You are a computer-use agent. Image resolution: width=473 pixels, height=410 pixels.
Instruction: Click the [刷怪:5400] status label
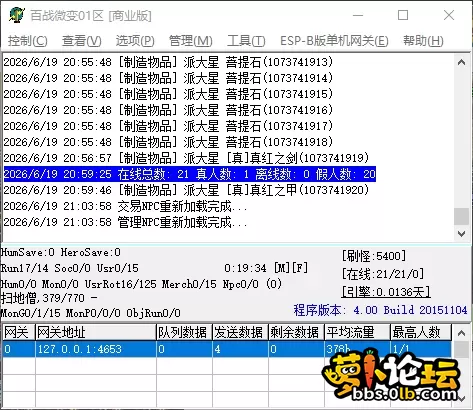[x=374, y=256]
